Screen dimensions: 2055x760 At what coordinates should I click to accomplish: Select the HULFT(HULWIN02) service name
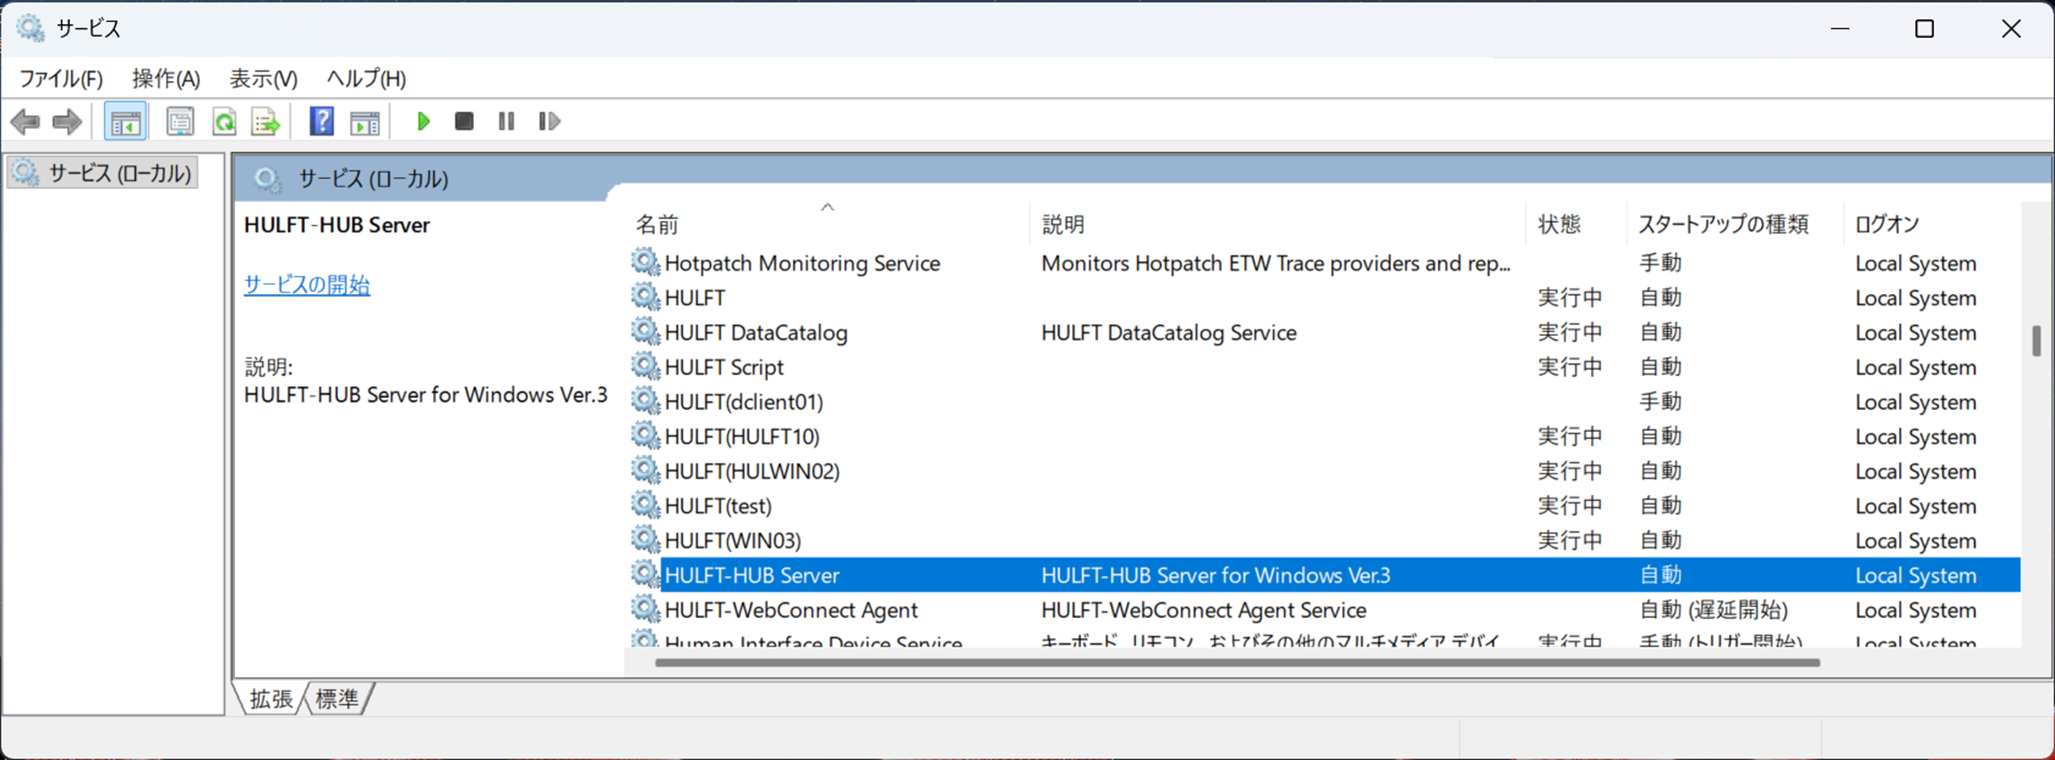pyautogui.click(x=752, y=471)
